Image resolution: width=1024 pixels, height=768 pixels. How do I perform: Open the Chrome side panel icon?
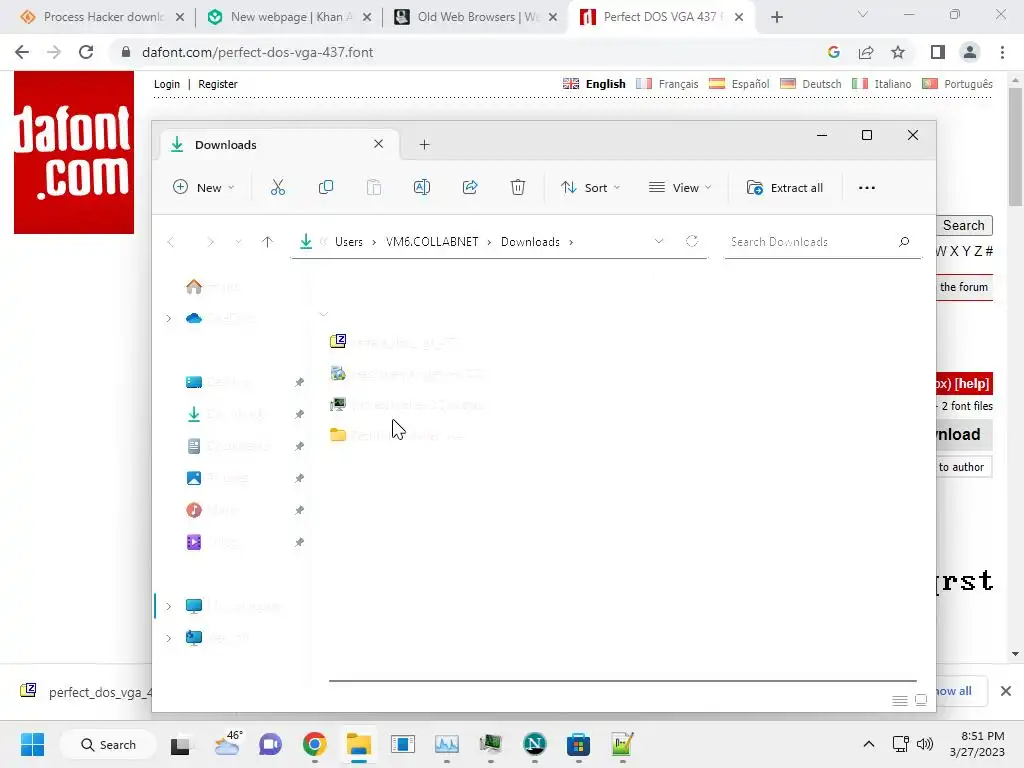[938, 52]
